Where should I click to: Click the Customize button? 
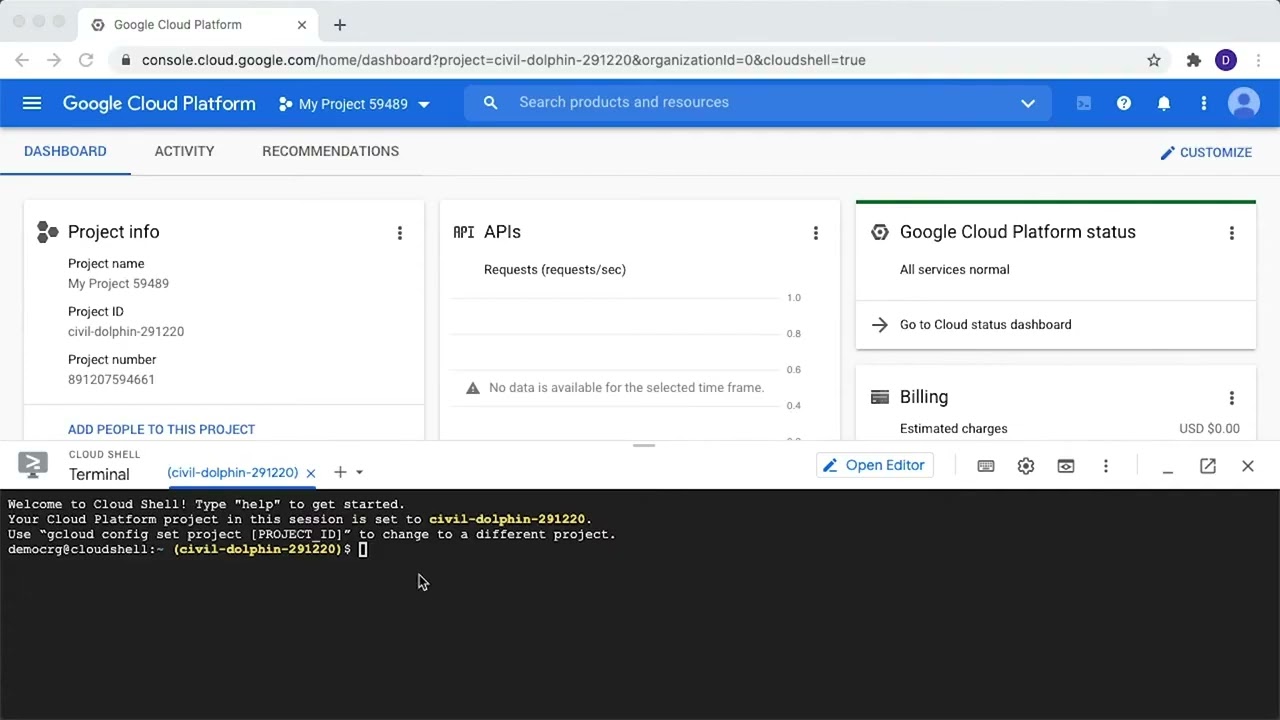[1206, 152]
